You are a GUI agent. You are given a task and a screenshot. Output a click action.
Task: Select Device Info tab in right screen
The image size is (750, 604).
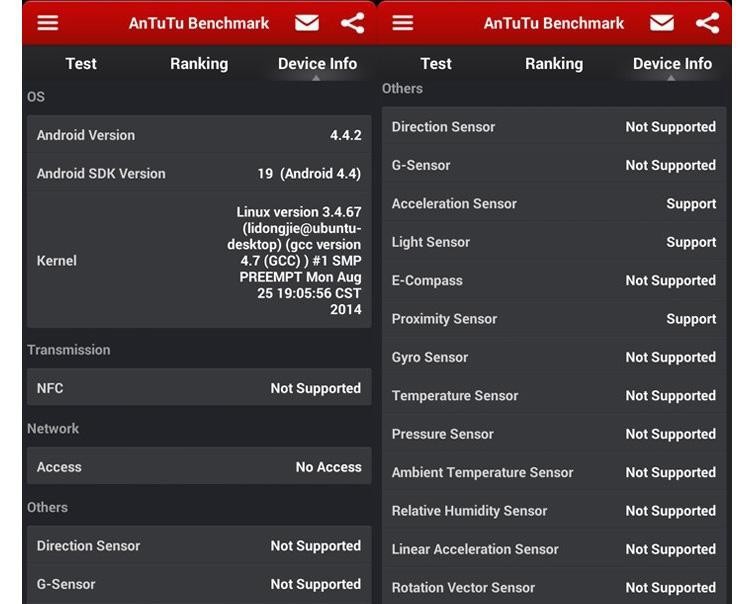(672, 64)
